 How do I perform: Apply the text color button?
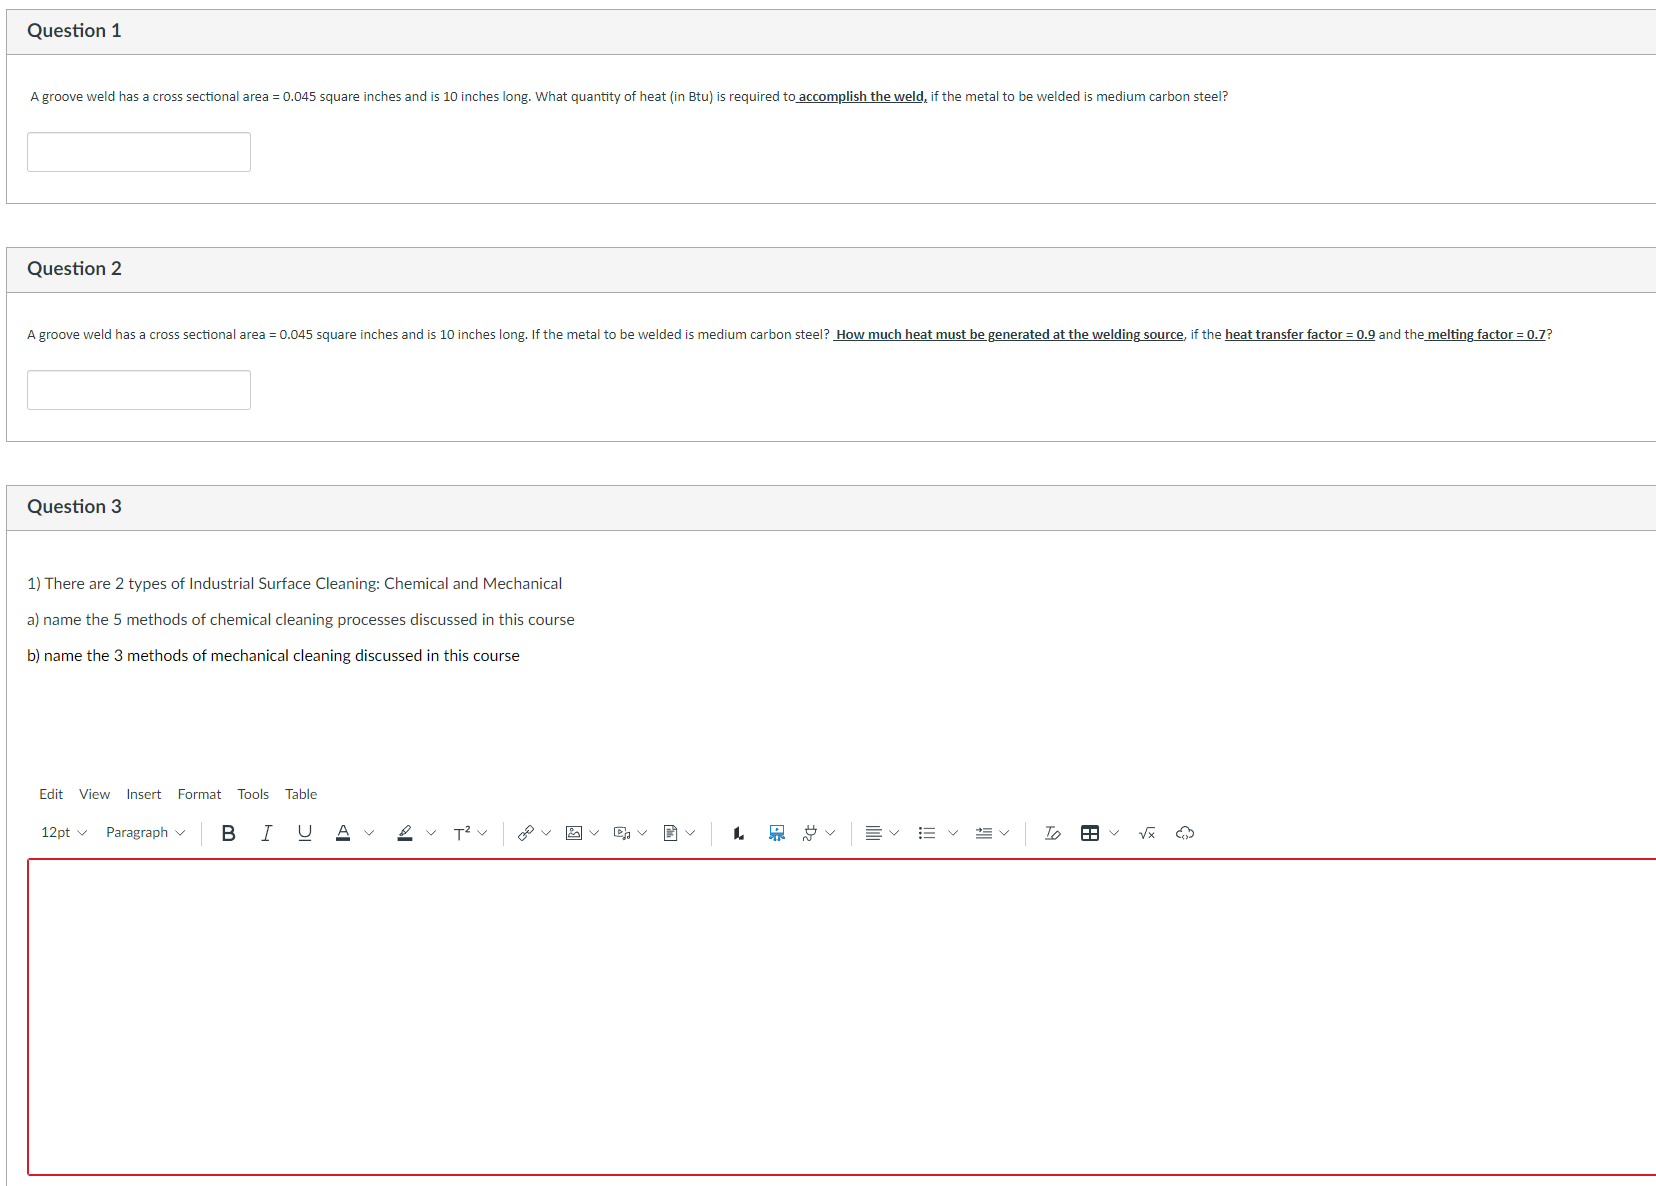[343, 833]
